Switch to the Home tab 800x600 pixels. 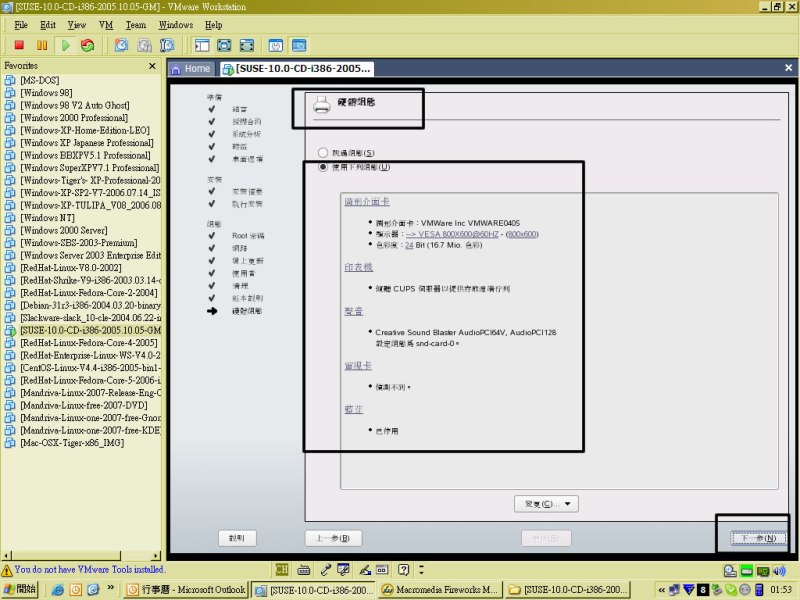click(191, 68)
